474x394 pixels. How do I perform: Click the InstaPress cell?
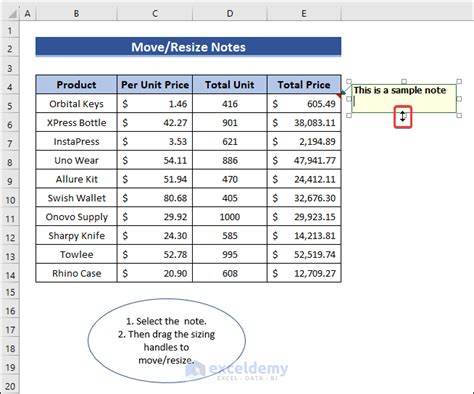tap(76, 141)
